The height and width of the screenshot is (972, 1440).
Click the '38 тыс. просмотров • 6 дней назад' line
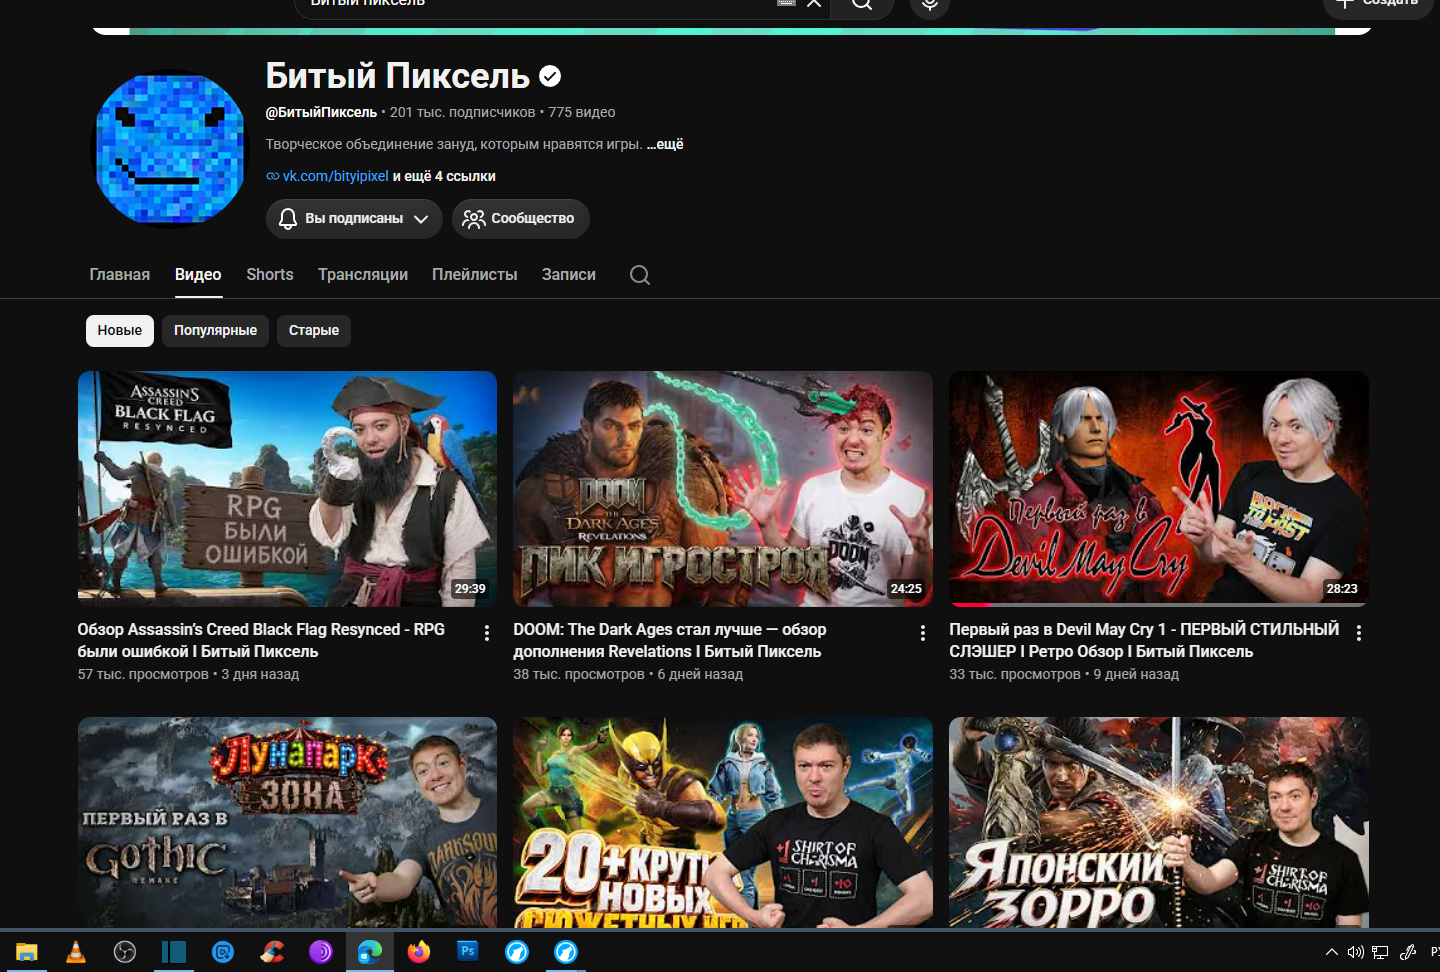[x=628, y=674]
